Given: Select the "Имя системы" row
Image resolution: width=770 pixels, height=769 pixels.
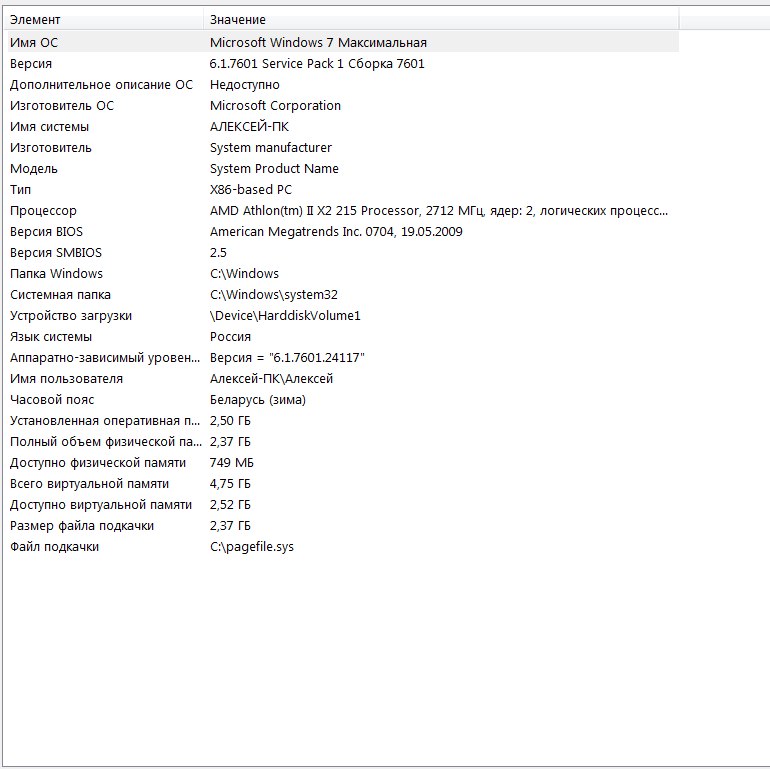Looking at the screenshot, I should [x=49, y=127].
